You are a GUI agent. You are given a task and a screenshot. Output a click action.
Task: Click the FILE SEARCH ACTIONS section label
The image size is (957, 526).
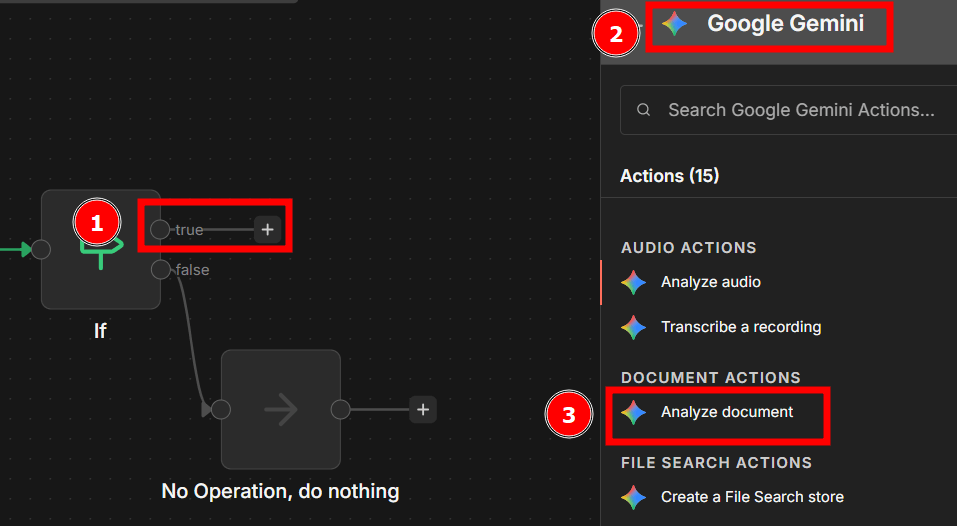click(717, 463)
